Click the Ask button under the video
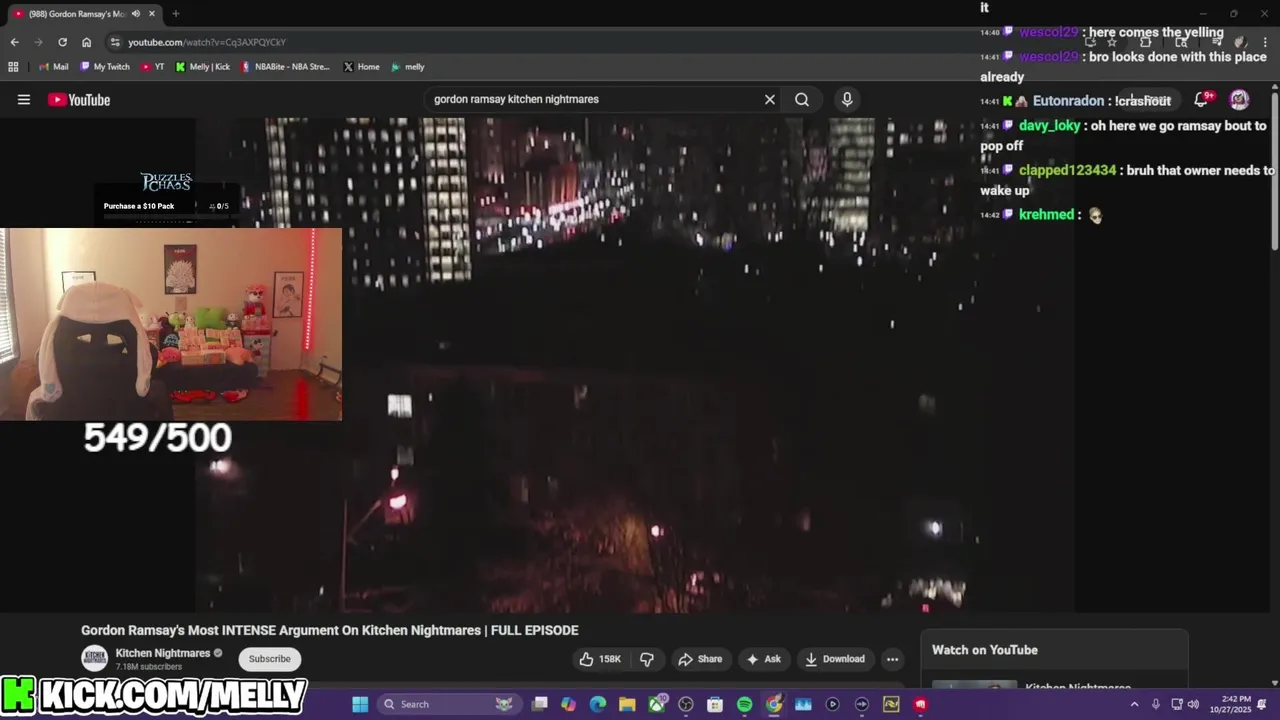 763,659
